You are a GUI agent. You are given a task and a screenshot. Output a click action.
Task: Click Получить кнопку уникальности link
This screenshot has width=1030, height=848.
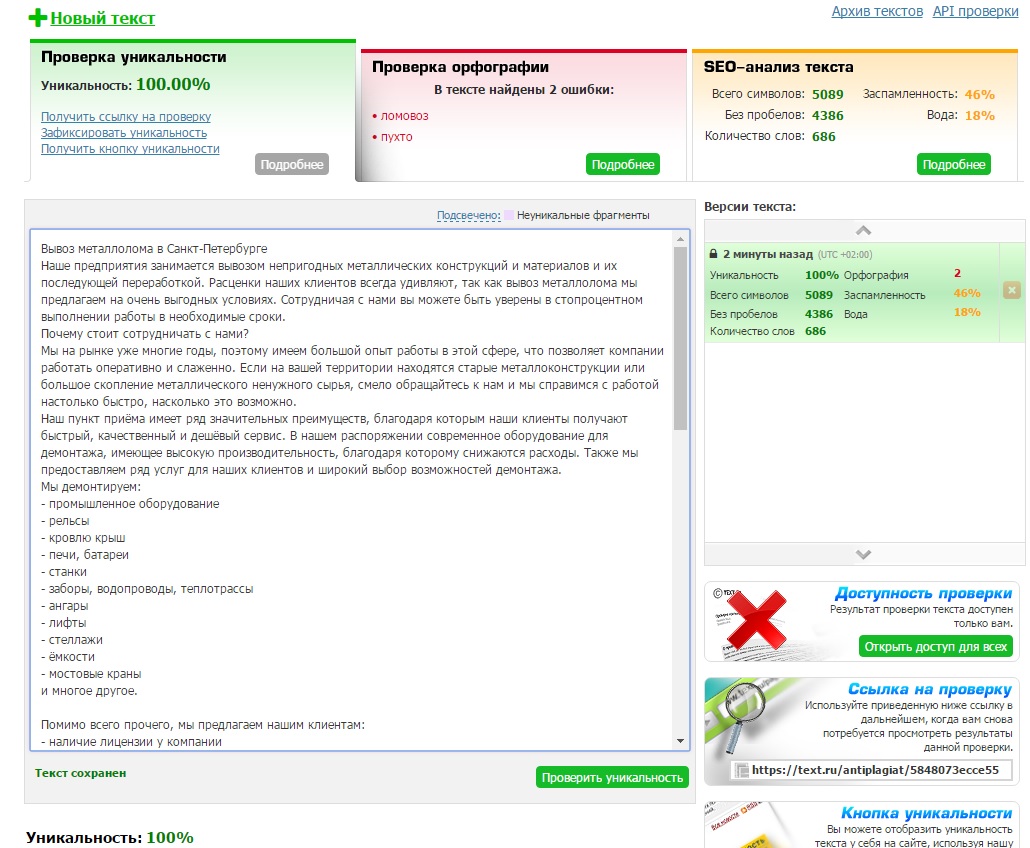pyautogui.click(x=130, y=148)
